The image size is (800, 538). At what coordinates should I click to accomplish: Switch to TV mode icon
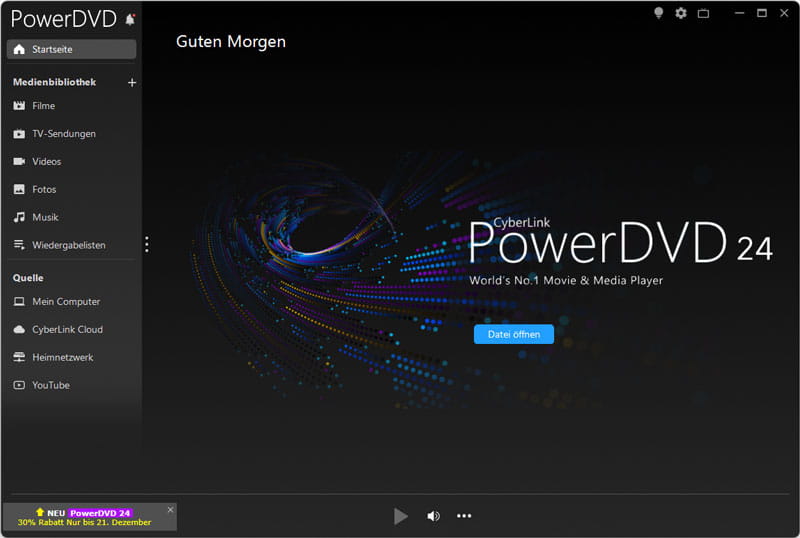tap(704, 14)
